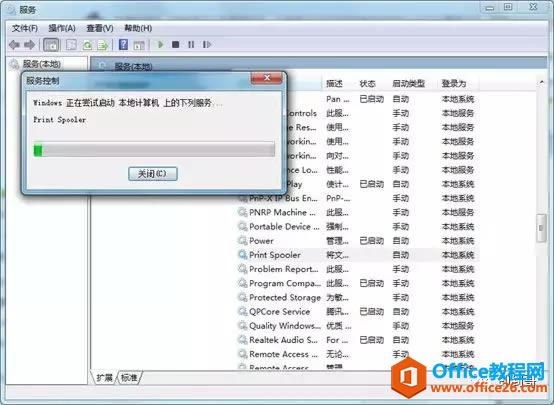Switch to the 标准 tab
This screenshot has height=405, width=554.
(x=129, y=378)
